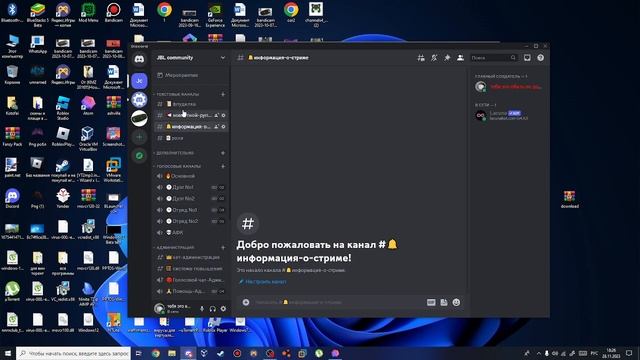Create invite for the megaphone channel

tap(216, 115)
